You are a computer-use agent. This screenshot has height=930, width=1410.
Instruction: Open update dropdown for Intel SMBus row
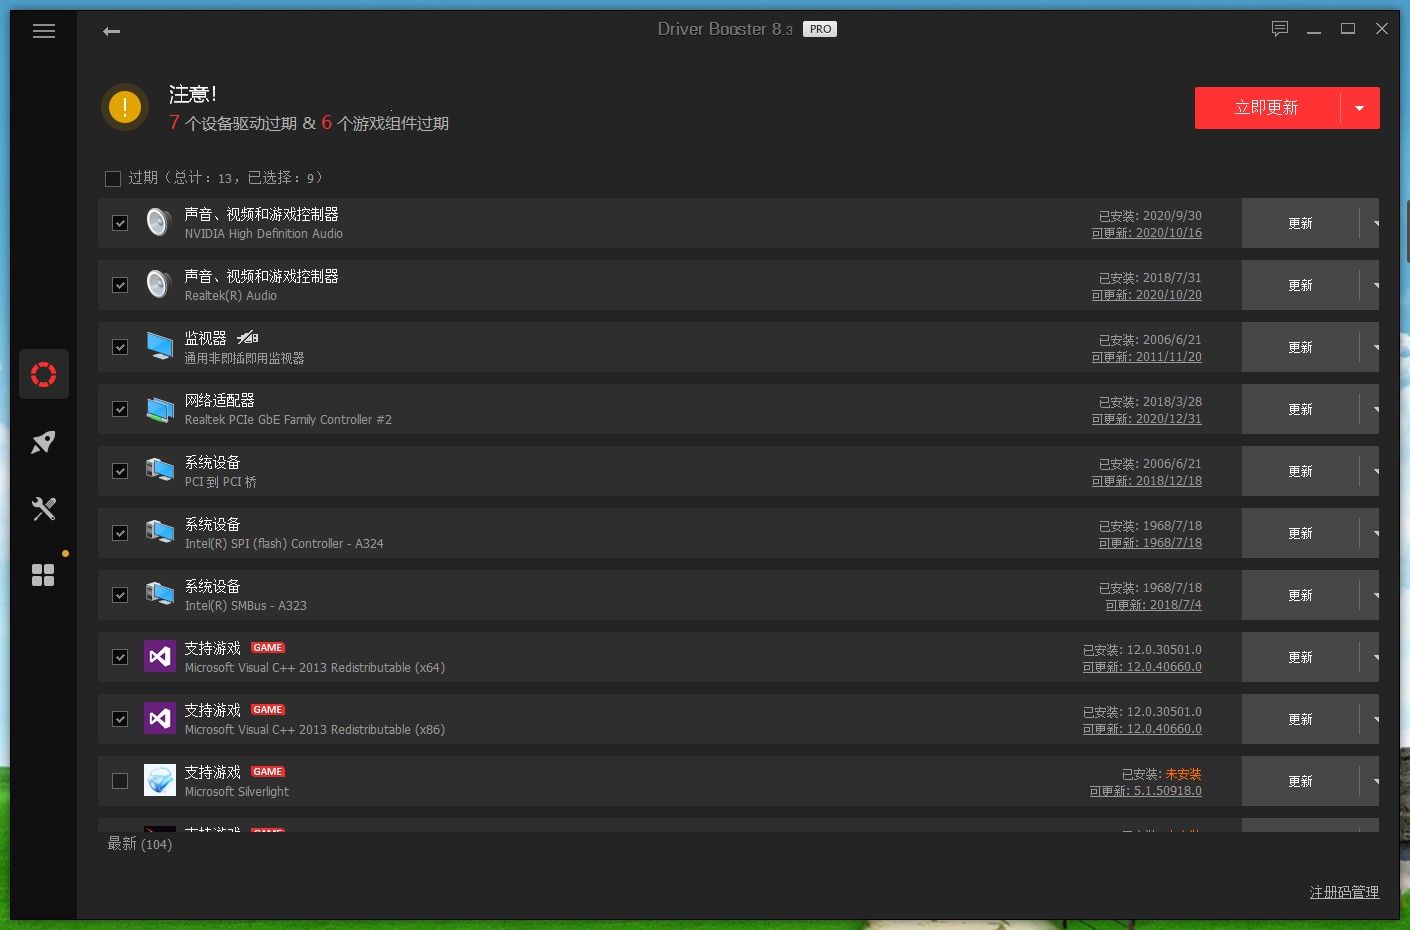point(1372,595)
